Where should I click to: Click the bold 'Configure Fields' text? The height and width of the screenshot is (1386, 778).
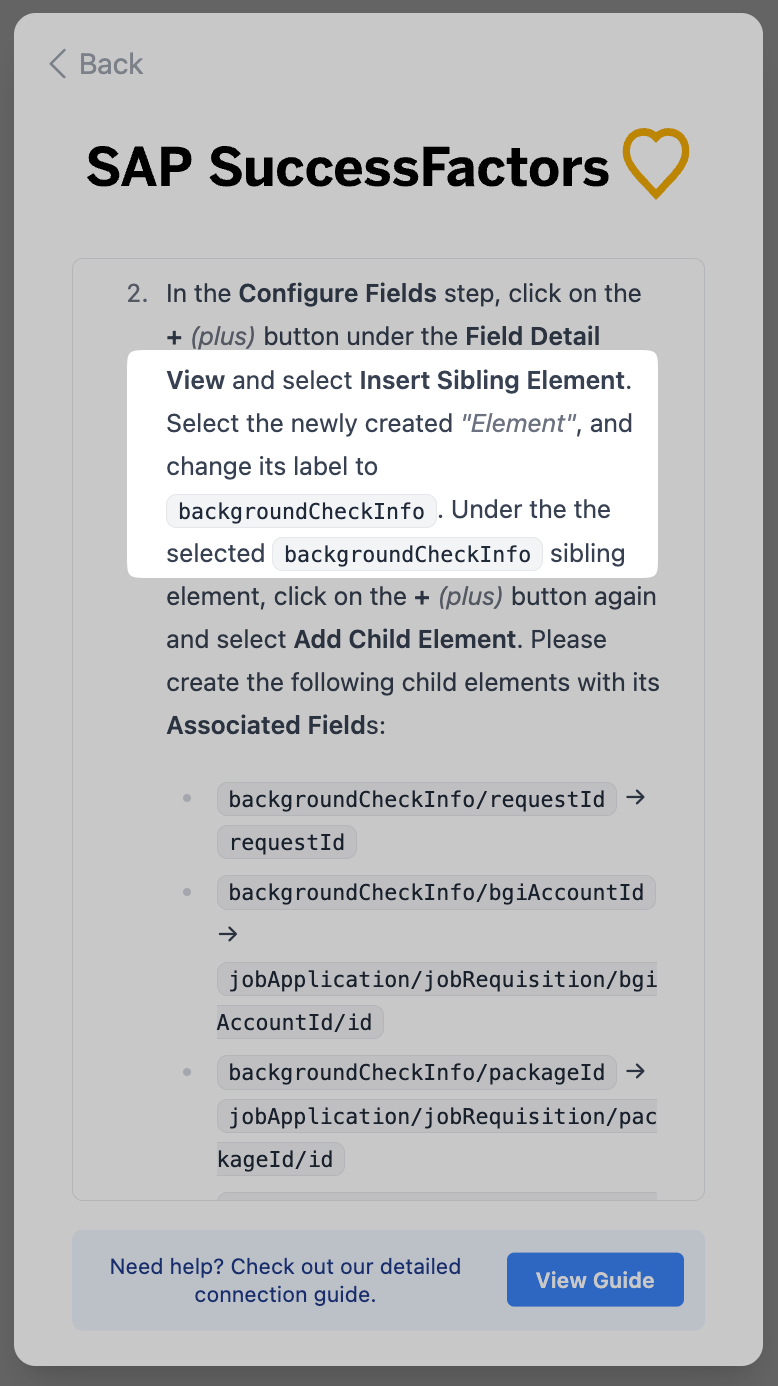click(337, 294)
